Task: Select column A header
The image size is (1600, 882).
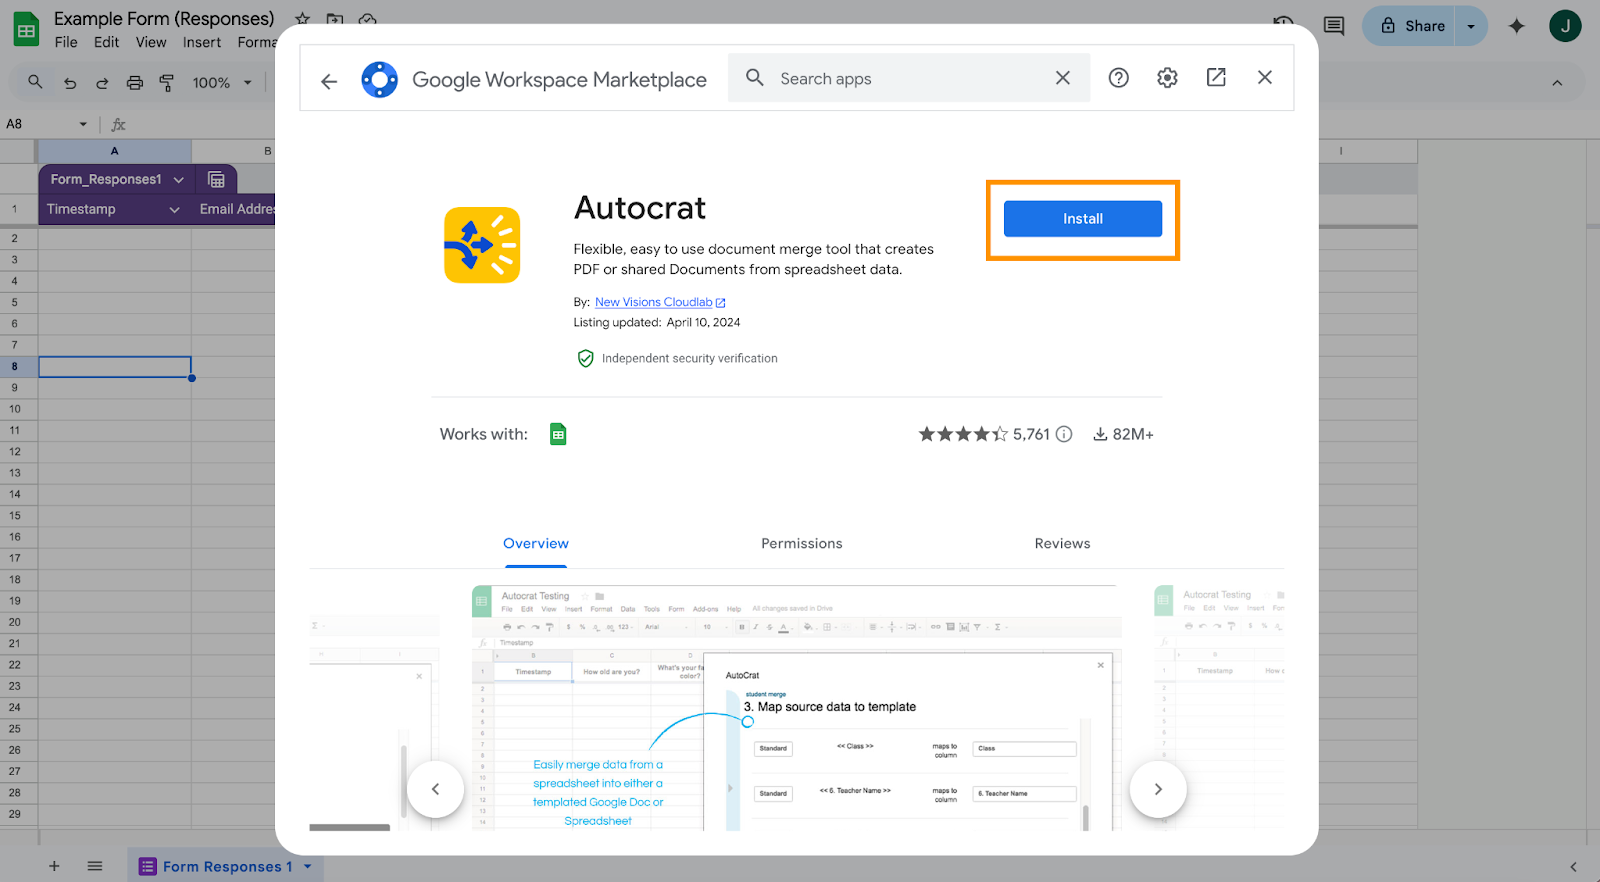Action: tap(115, 151)
